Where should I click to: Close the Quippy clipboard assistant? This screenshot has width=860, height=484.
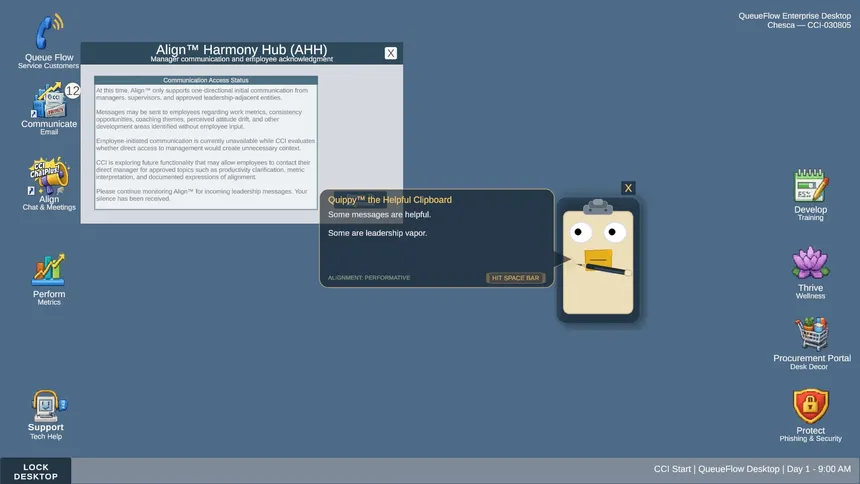click(x=628, y=188)
